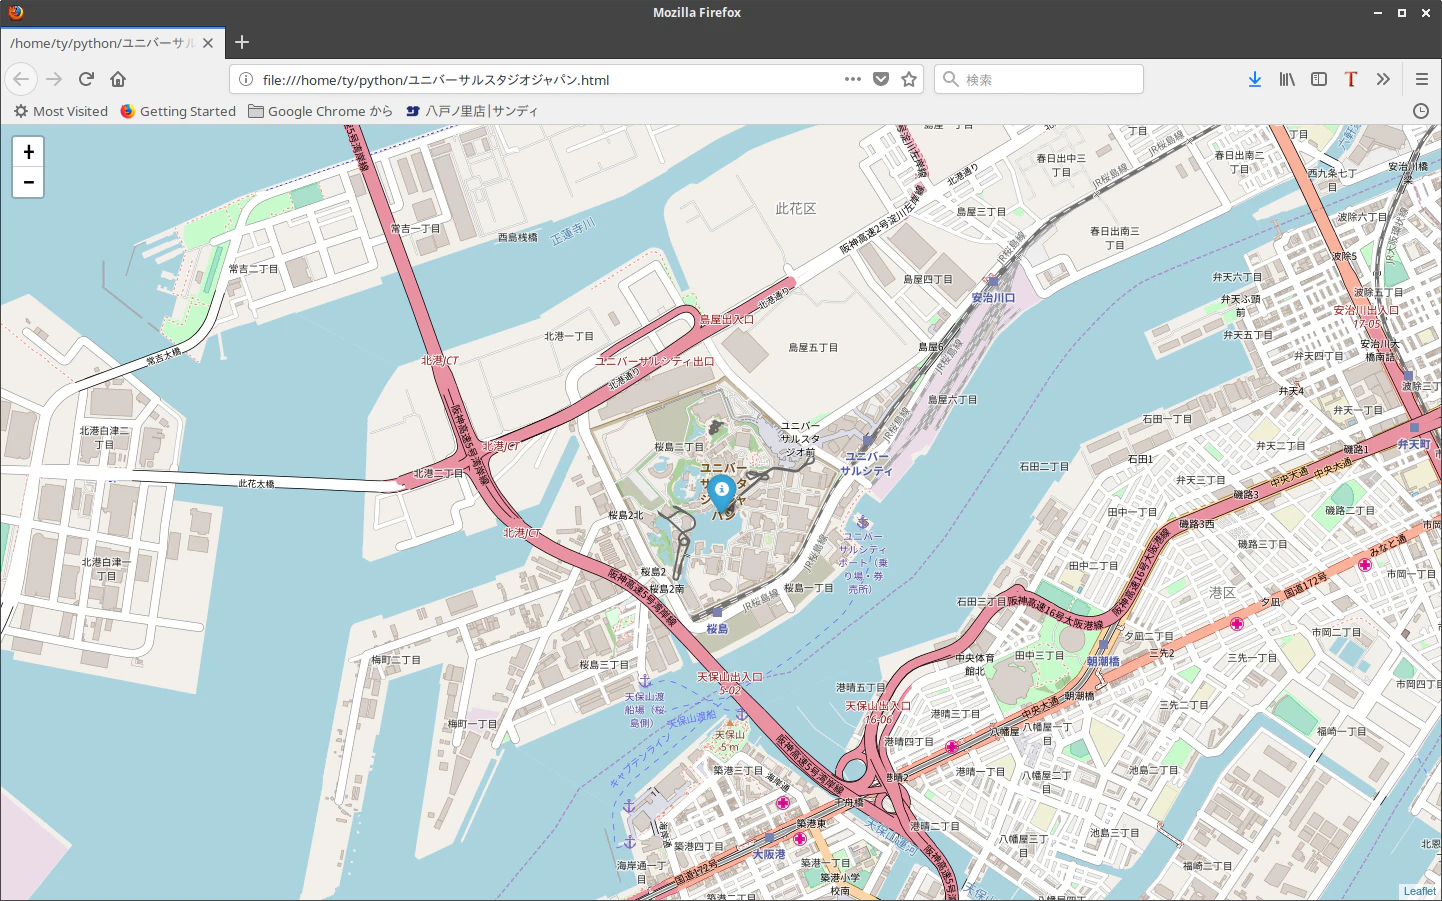Expand the toolbar overflow chevron menu
1442x901 pixels.
pos(1383,79)
